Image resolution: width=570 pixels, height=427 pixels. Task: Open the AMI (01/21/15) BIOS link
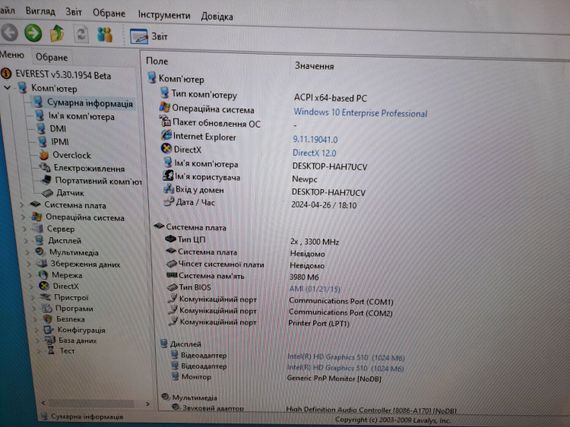click(x=314, y=289)
